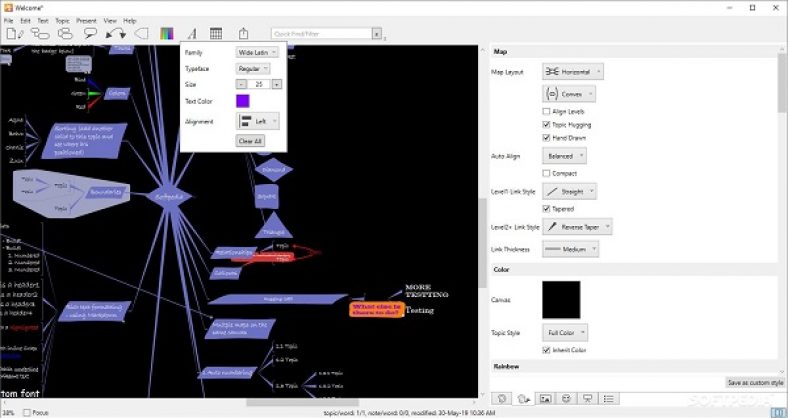Open the Topic menu
The image size is (788, 418).
coord(63,20)
